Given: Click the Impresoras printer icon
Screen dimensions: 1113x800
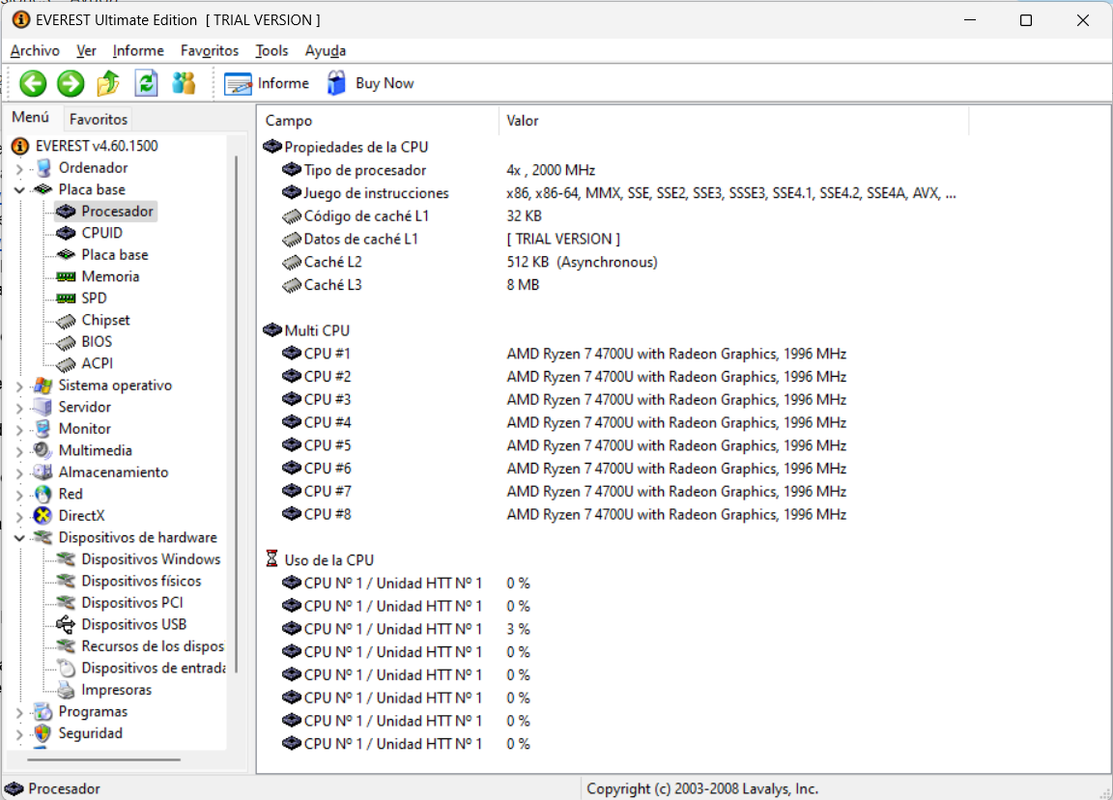Looking at the screenshot, I should coord(66,690).
